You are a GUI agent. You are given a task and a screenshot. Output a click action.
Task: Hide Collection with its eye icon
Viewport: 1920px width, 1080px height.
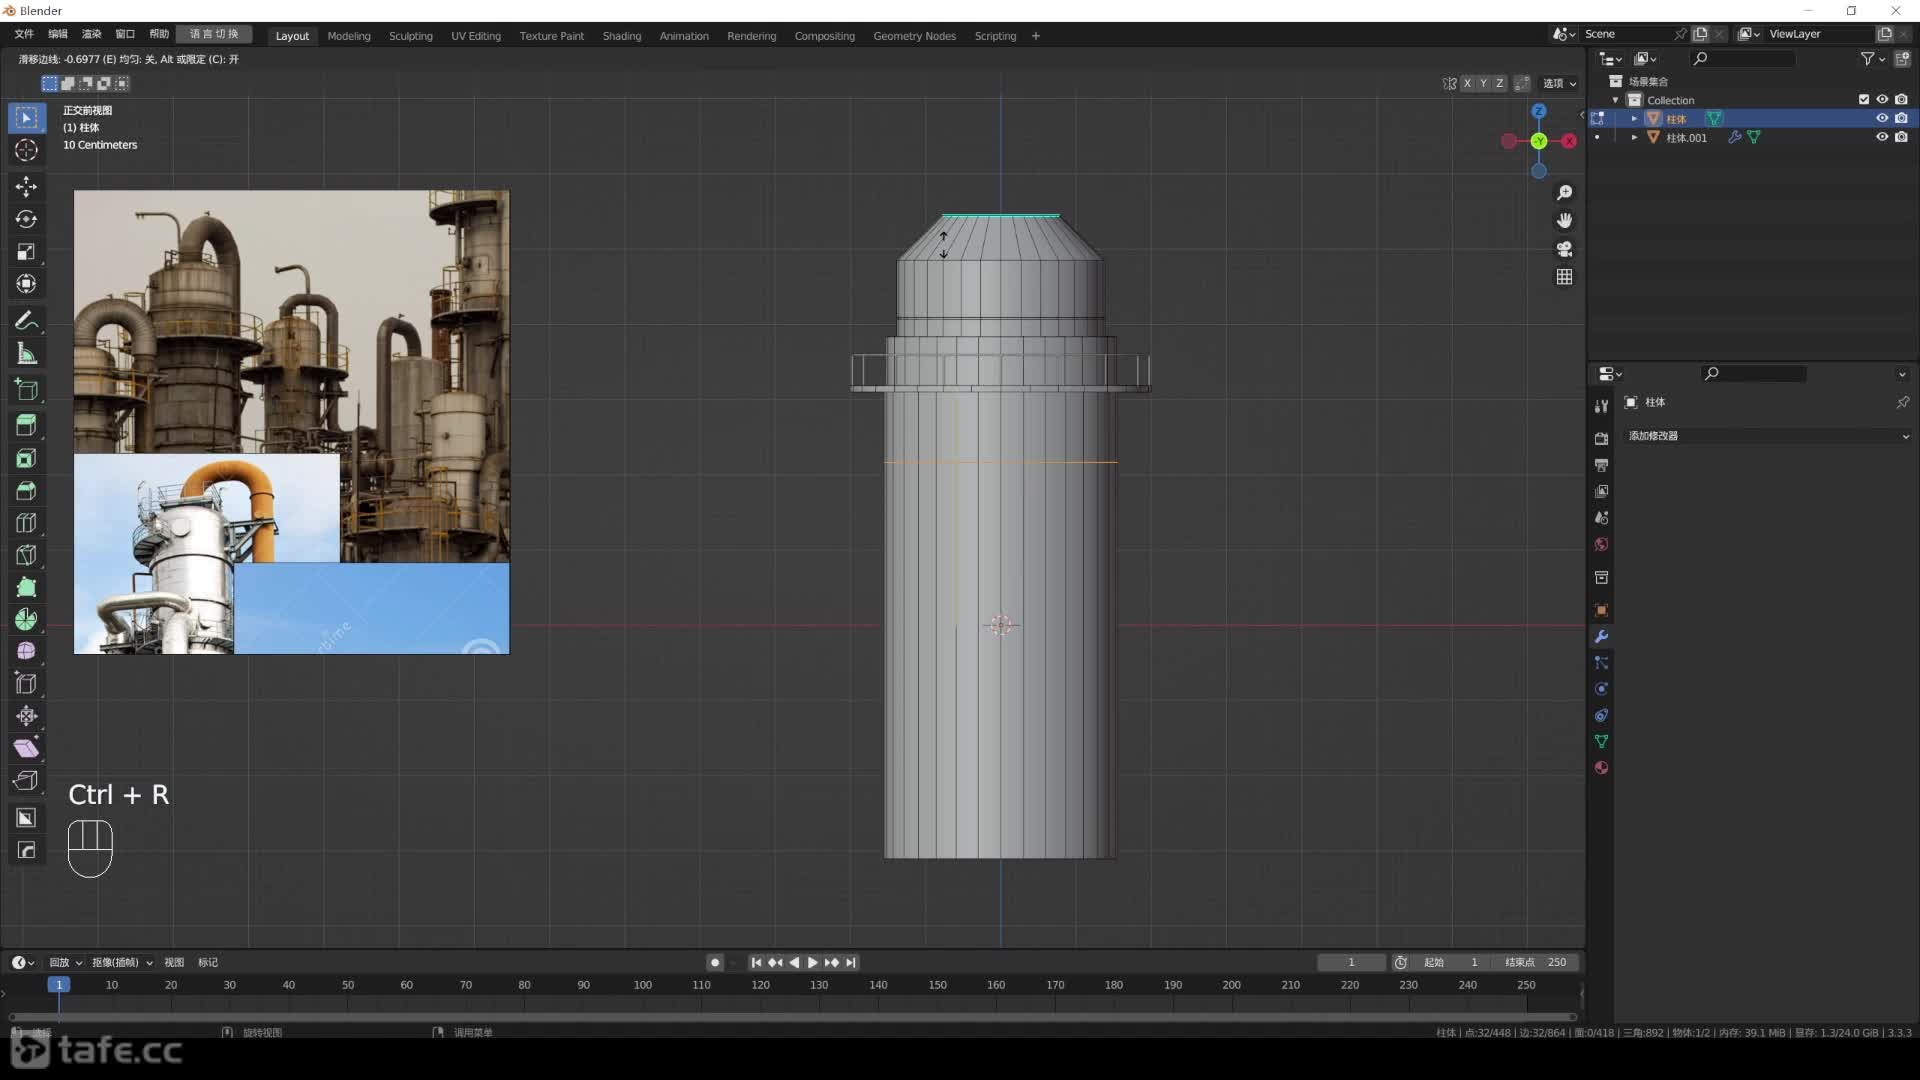pyautogui.click(x=1882, y=100)
